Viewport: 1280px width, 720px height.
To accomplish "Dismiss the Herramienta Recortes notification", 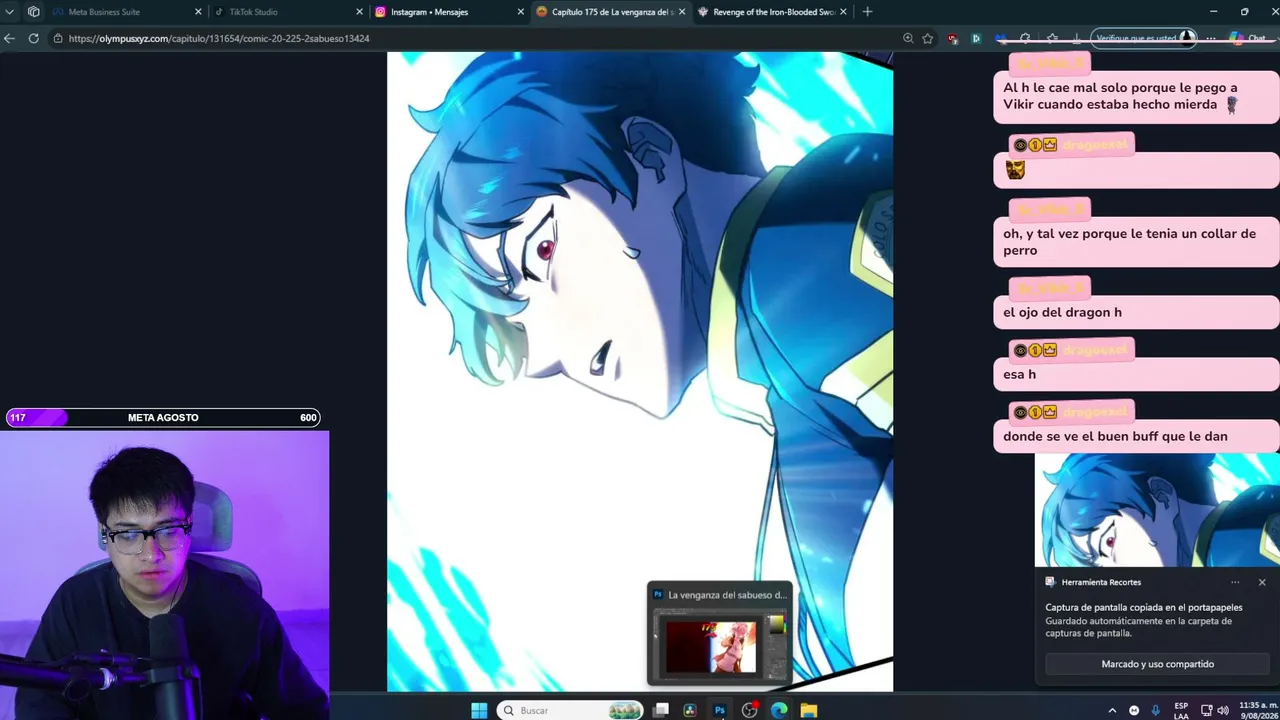I will 1262,582.
